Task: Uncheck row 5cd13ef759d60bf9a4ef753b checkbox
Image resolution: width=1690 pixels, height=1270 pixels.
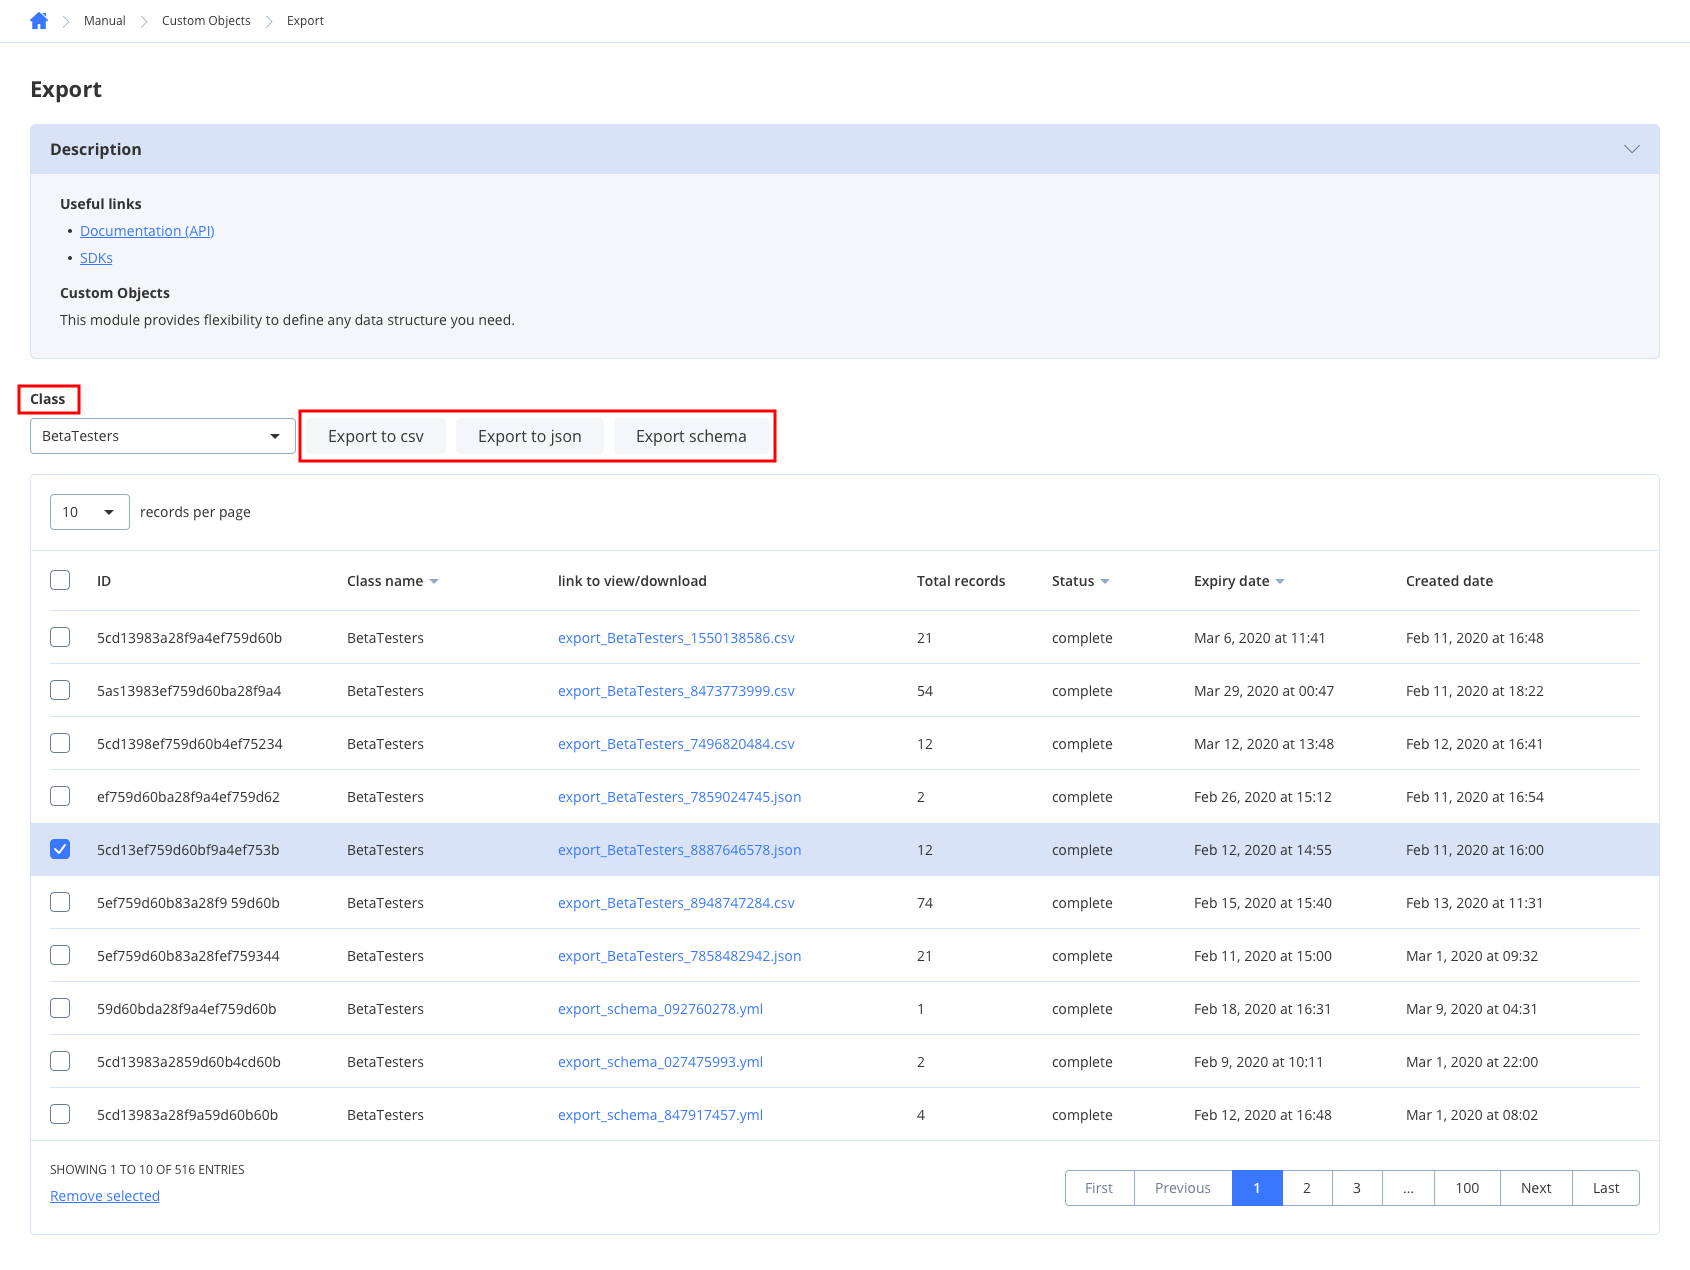Action: [60, 849]
